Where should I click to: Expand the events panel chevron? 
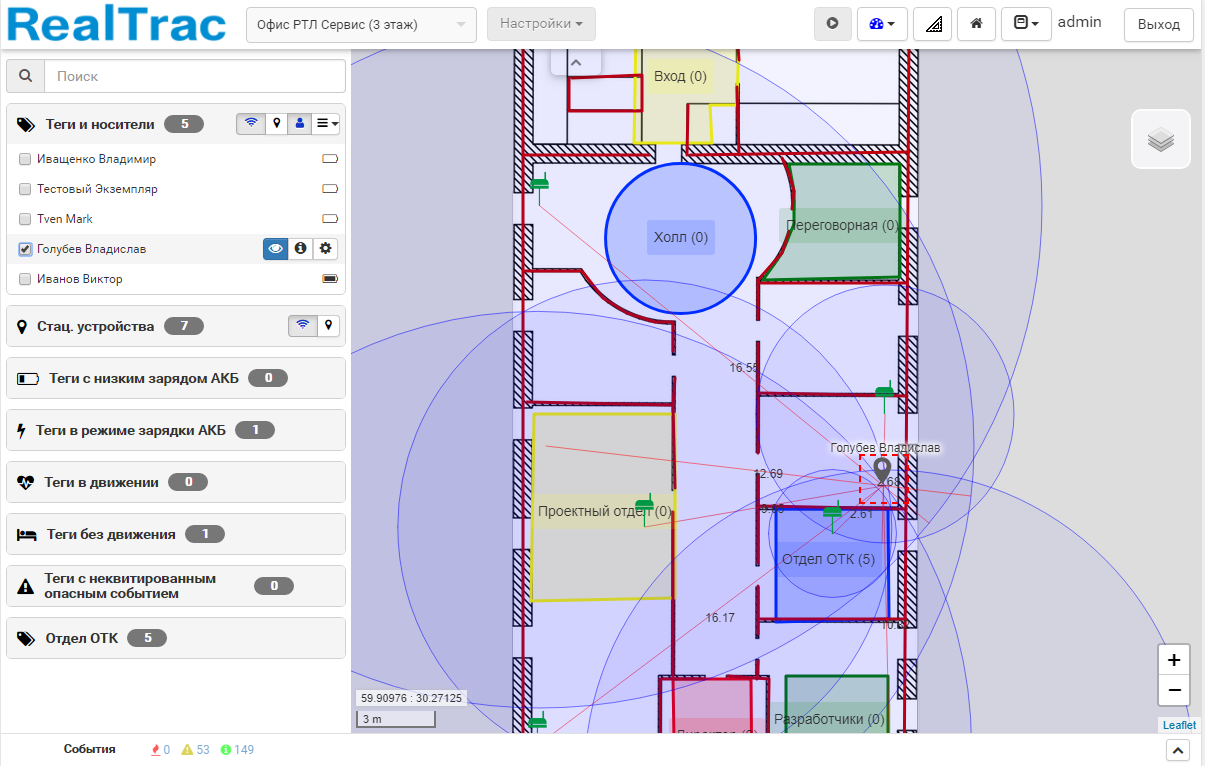tap(1177, 750)
